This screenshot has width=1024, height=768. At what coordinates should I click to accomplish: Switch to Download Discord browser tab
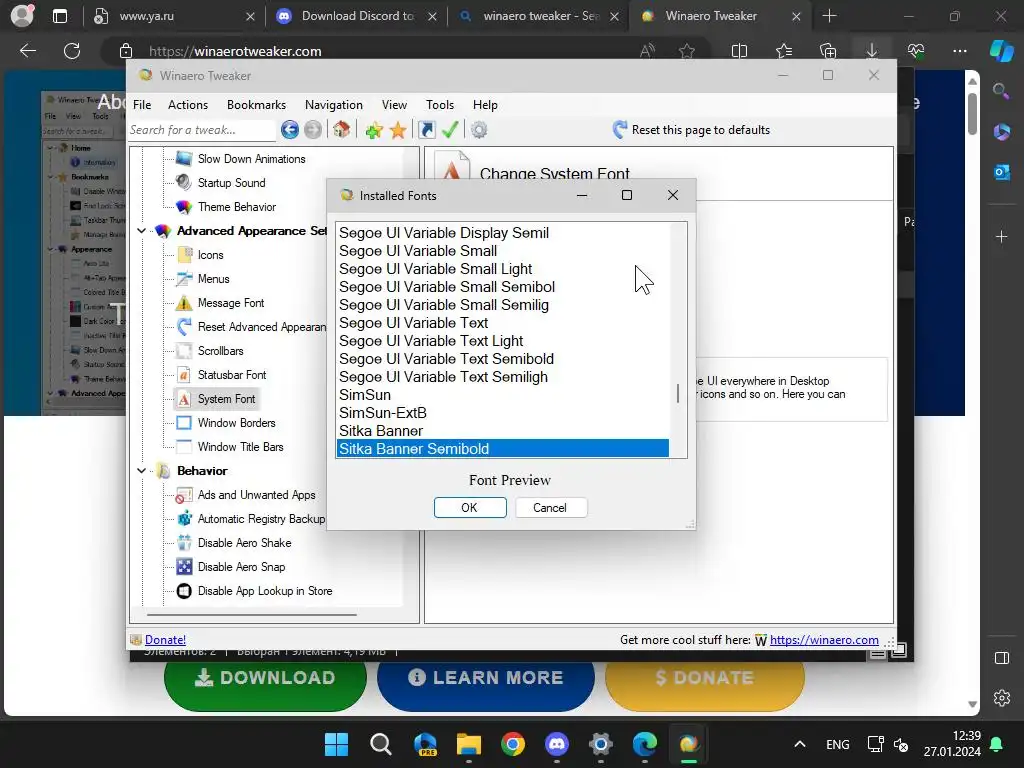[356, 16]
